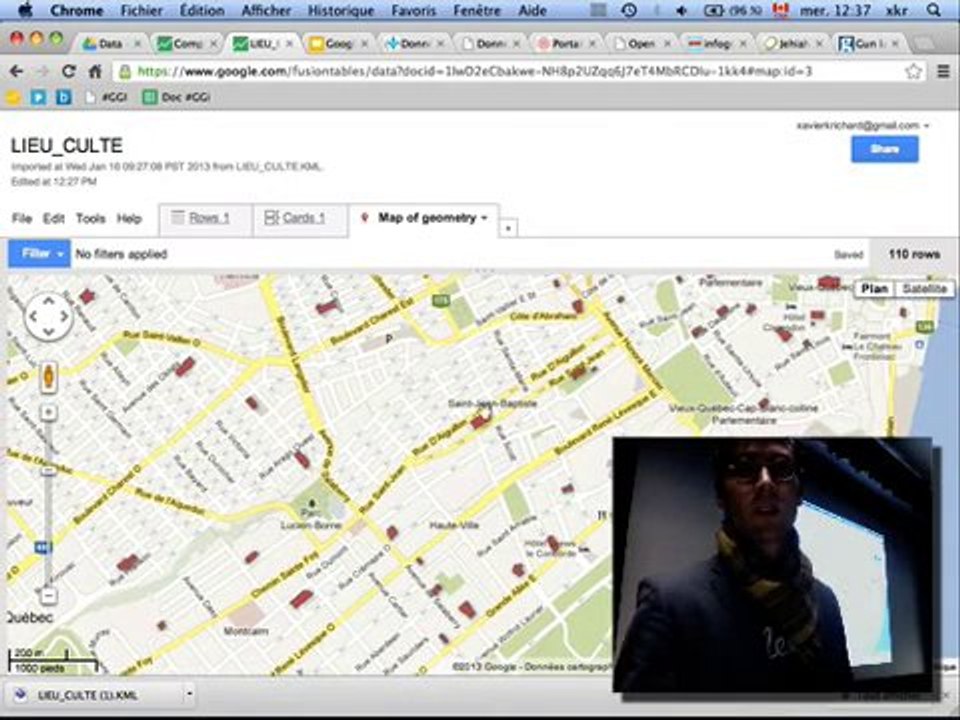This screenshot has height=720, width=960.
Task: Open the Afficher menu
Action: (266, 10)
